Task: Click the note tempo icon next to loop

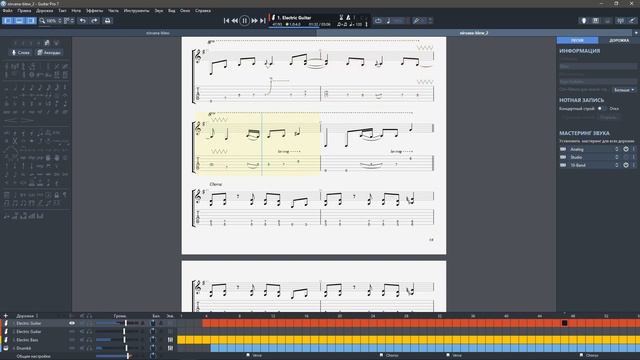Action: click(x=388, y=20)
